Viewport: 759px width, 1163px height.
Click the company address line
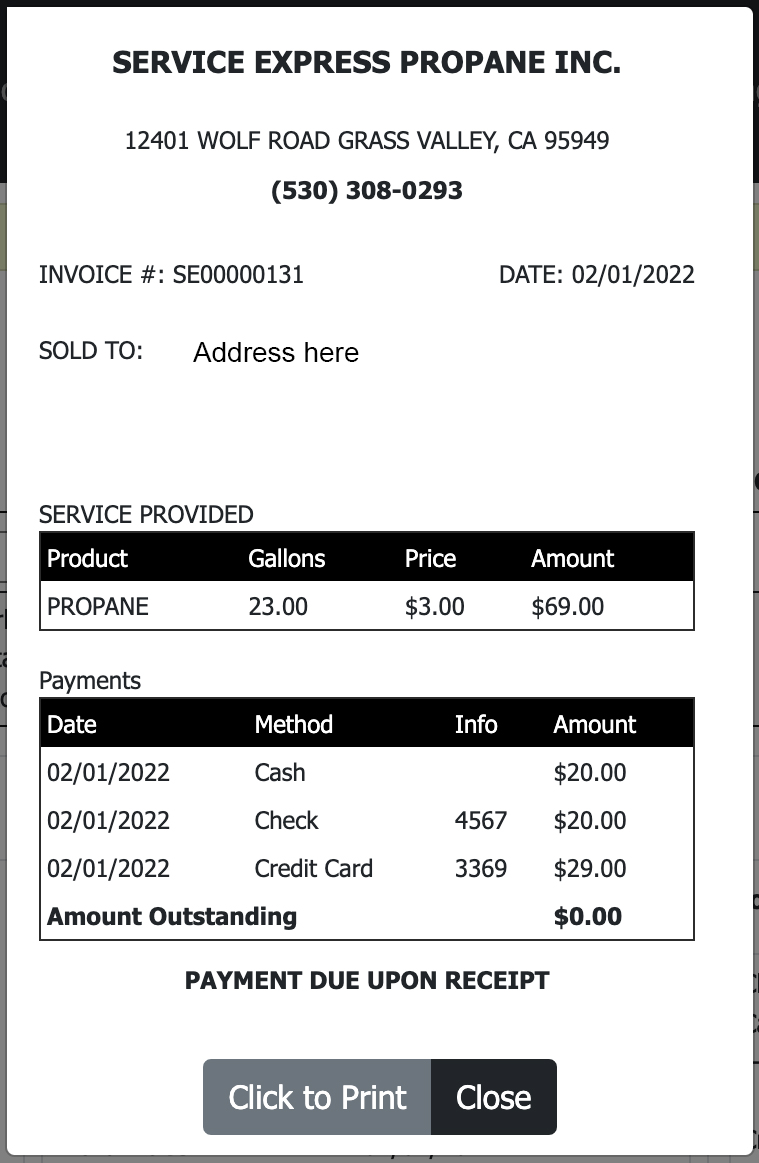(x=367, y=140)
